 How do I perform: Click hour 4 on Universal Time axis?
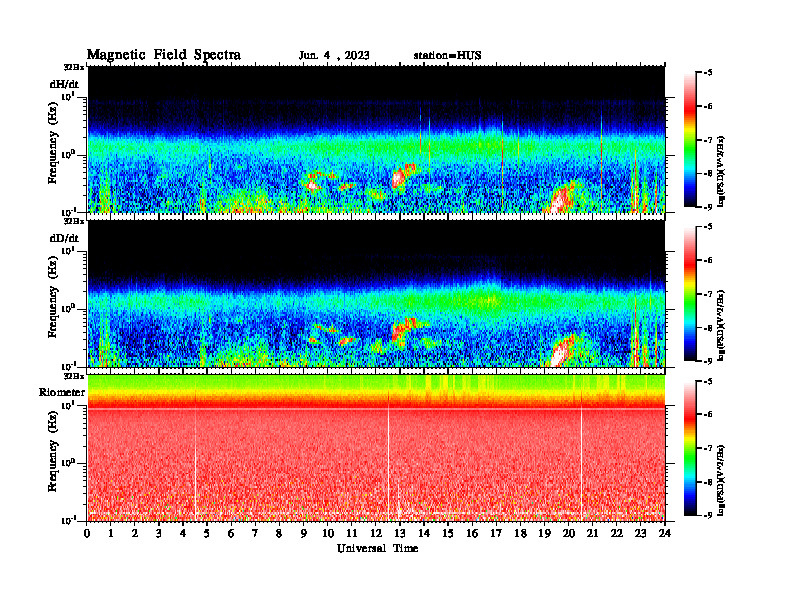184,534
